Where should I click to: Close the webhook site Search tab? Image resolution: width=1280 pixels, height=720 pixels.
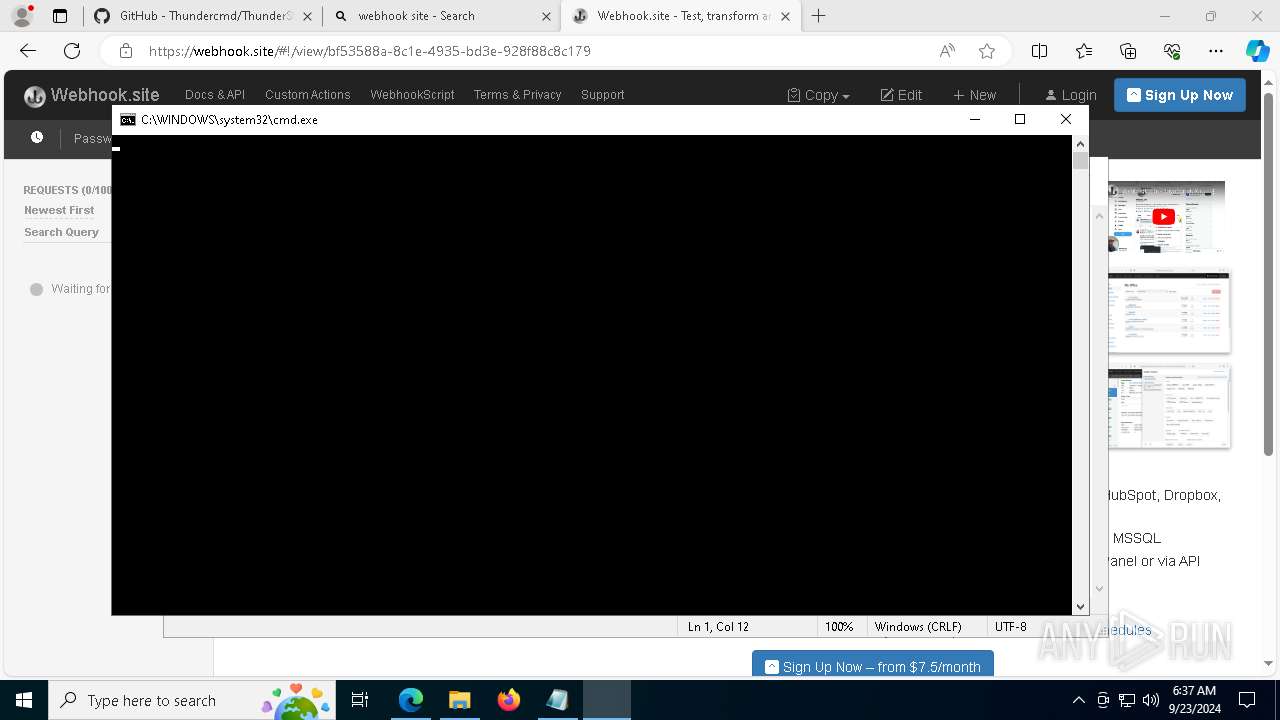tap(546, 16)
